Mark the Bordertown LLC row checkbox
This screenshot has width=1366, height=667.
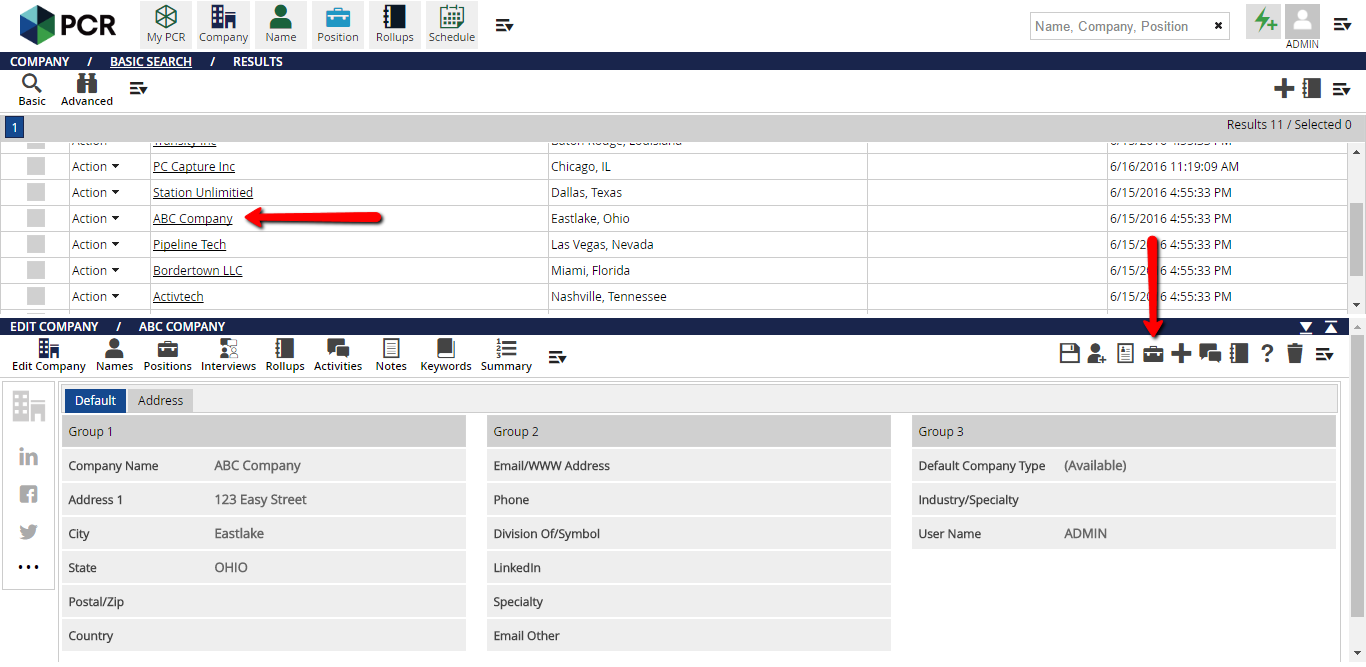coord(36,270)
